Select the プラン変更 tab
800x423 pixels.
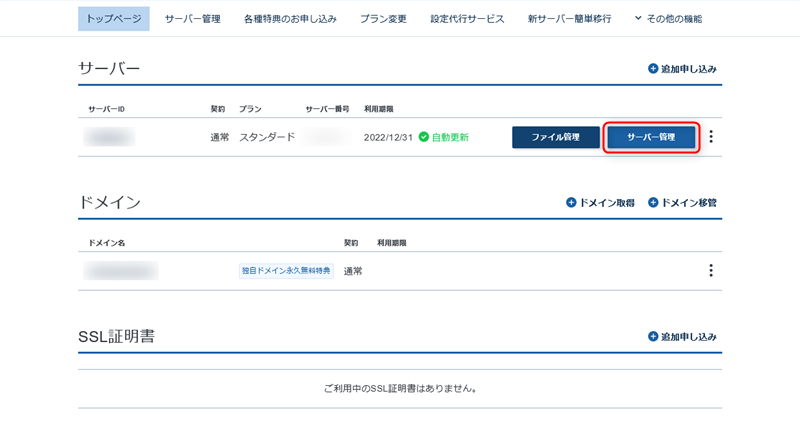[383, 19]
